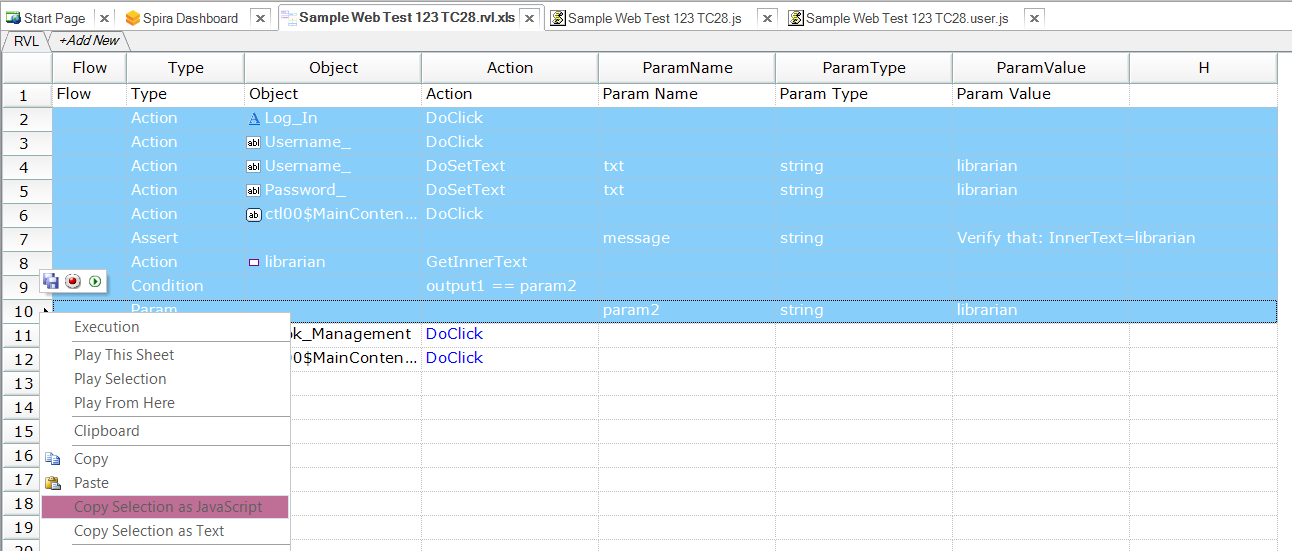Choose Play From Here menu item
This screenshot has height=551, width=1292.
pos(124,403)
